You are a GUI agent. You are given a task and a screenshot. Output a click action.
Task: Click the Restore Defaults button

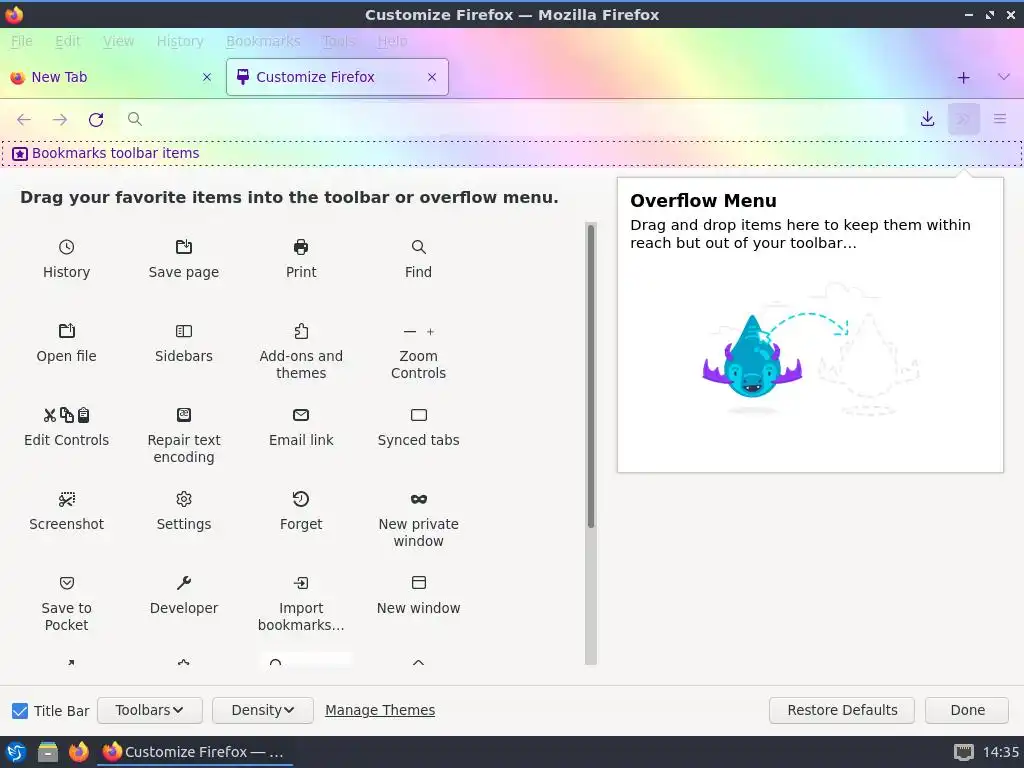(842, 710)
